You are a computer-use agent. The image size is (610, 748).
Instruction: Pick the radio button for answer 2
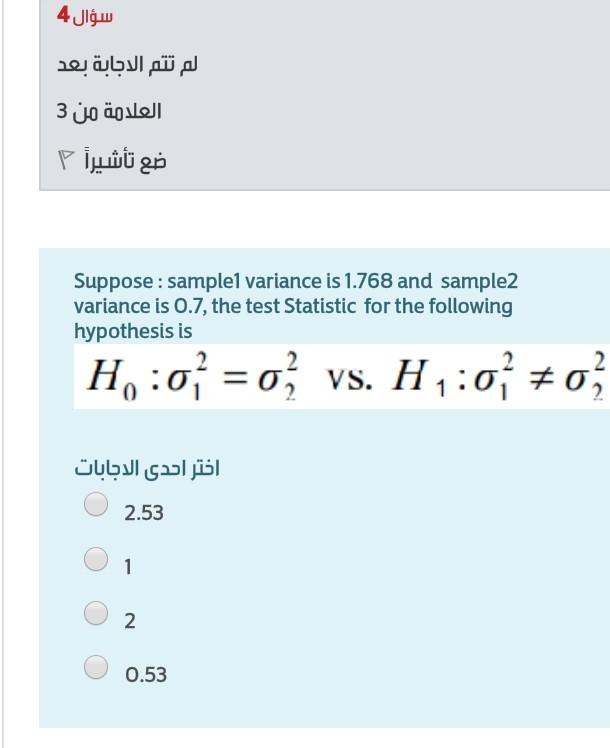tap(96, 613)
